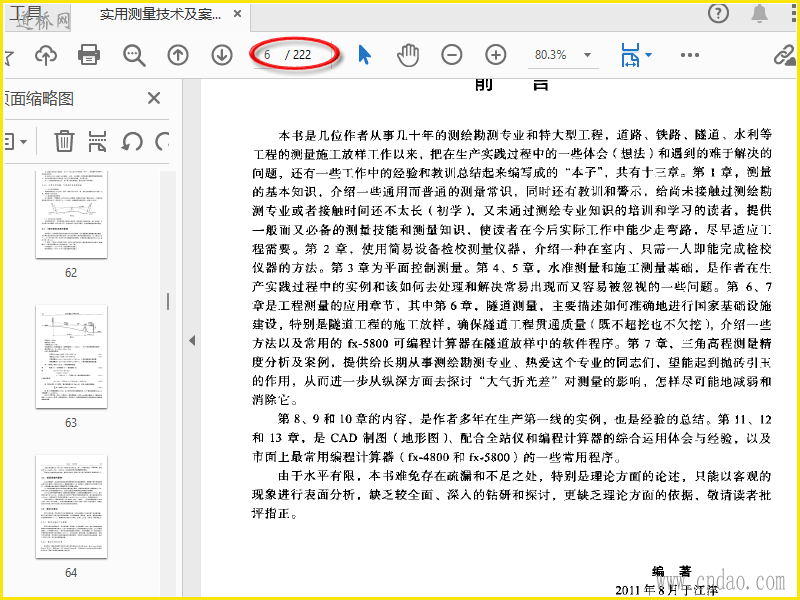Click the thumbnail label 64
800x600 pixels.
pos(71,572)
